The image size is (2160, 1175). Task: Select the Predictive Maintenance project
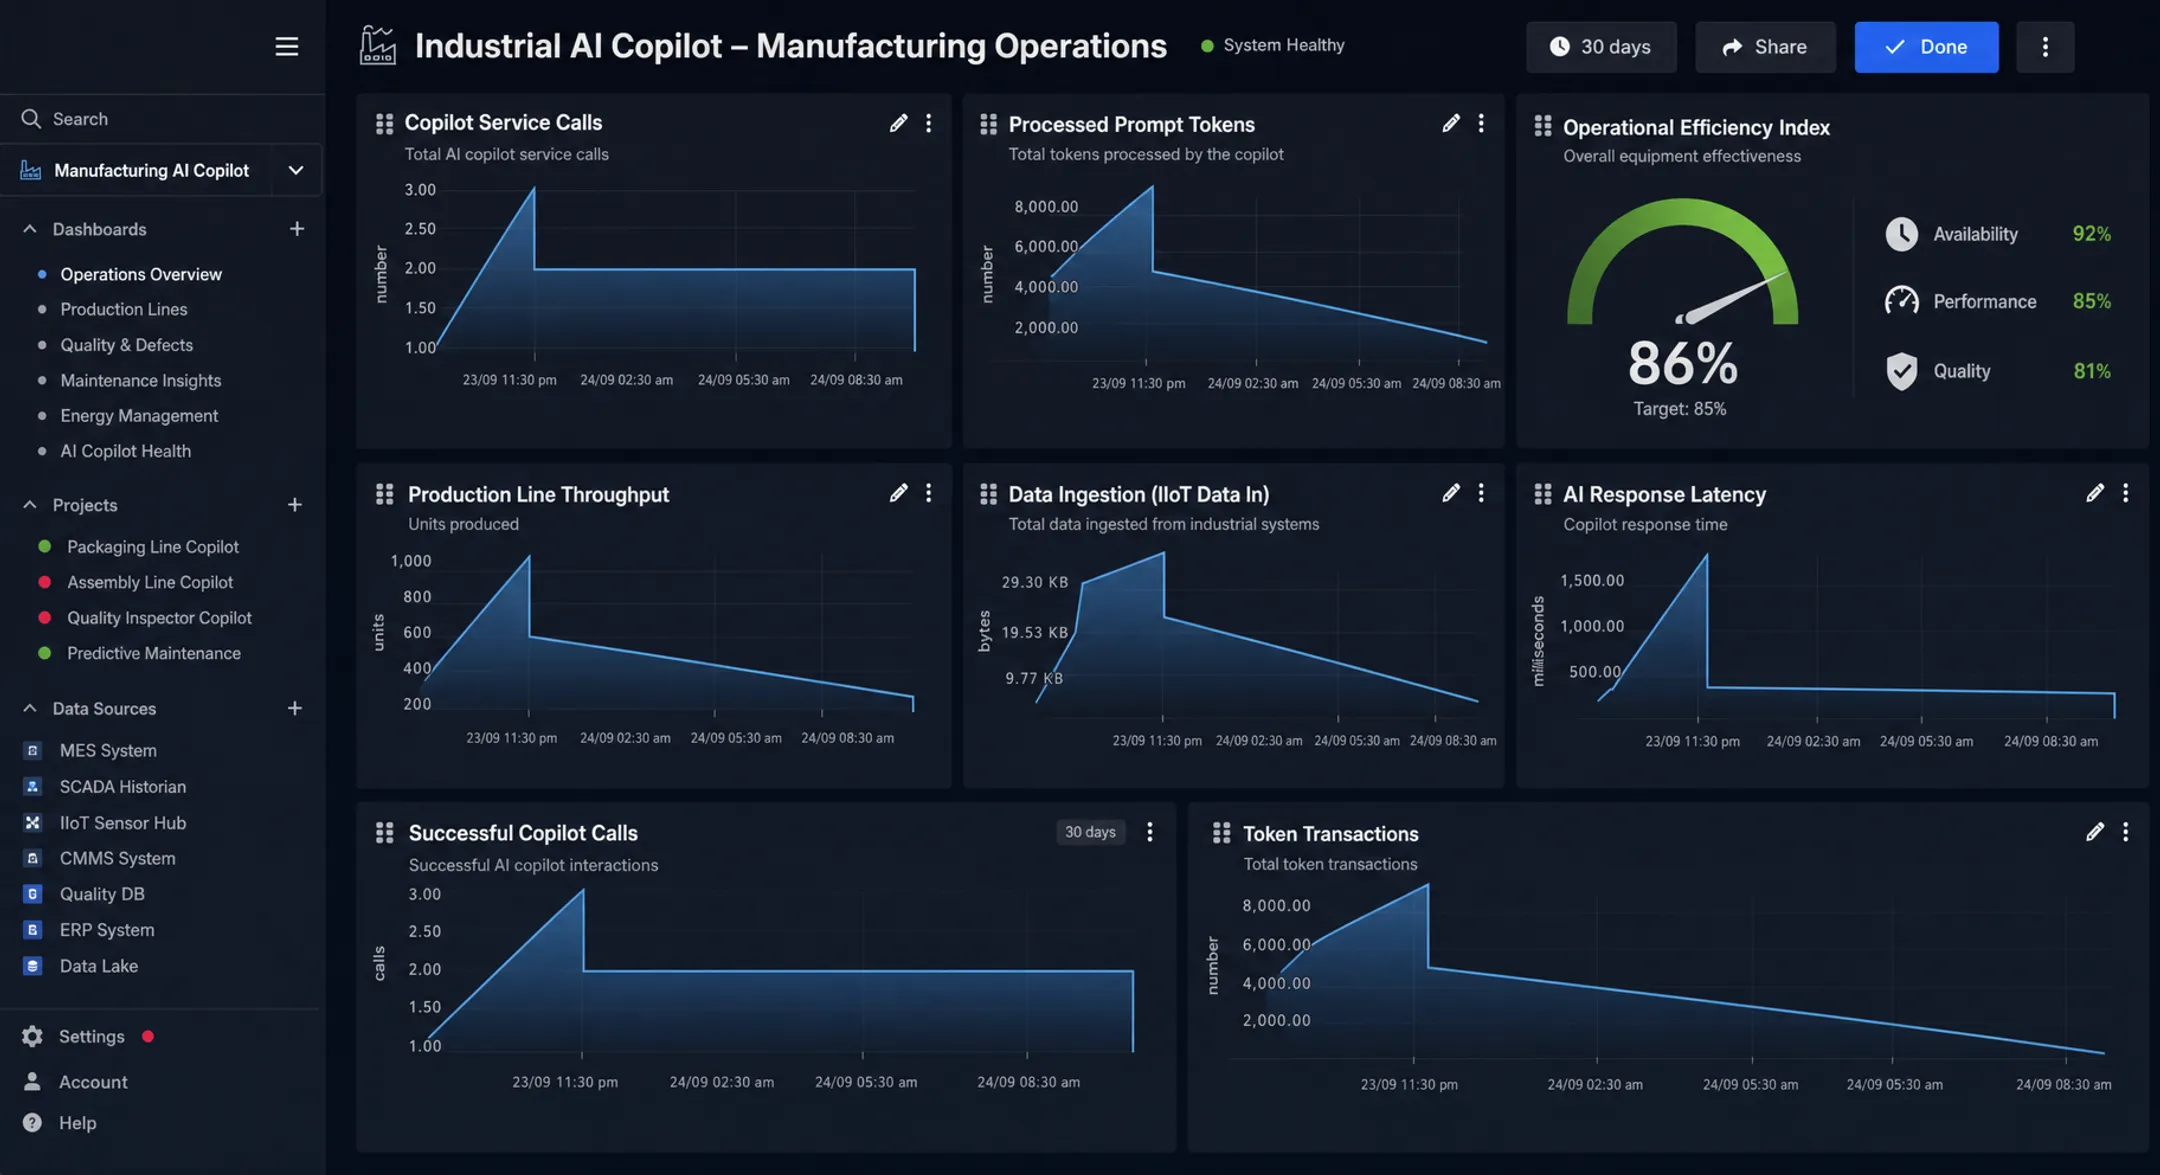[x=154, y=653]
